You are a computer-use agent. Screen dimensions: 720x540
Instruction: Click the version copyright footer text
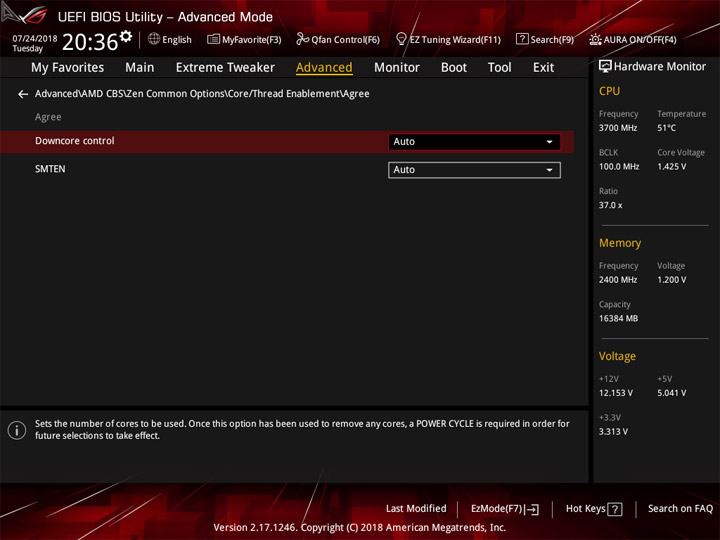tap(360, 528)
